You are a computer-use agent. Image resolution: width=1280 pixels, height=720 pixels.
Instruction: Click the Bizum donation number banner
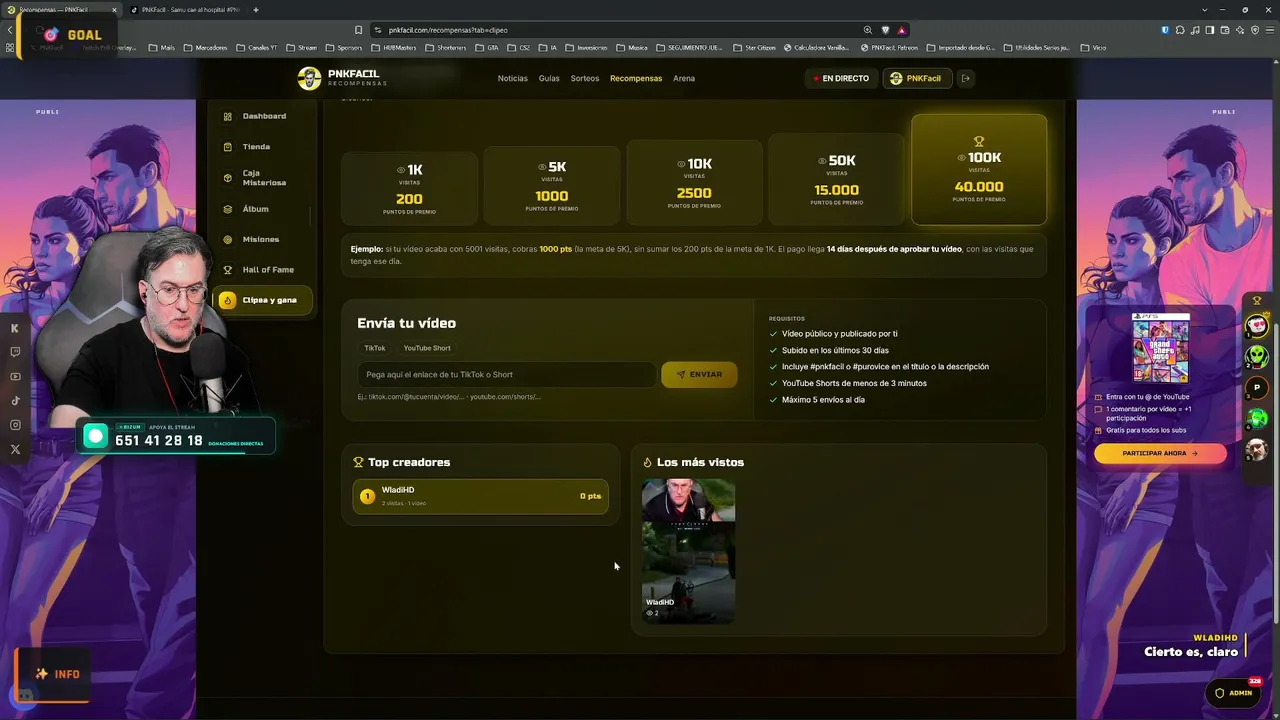point(176,436)
